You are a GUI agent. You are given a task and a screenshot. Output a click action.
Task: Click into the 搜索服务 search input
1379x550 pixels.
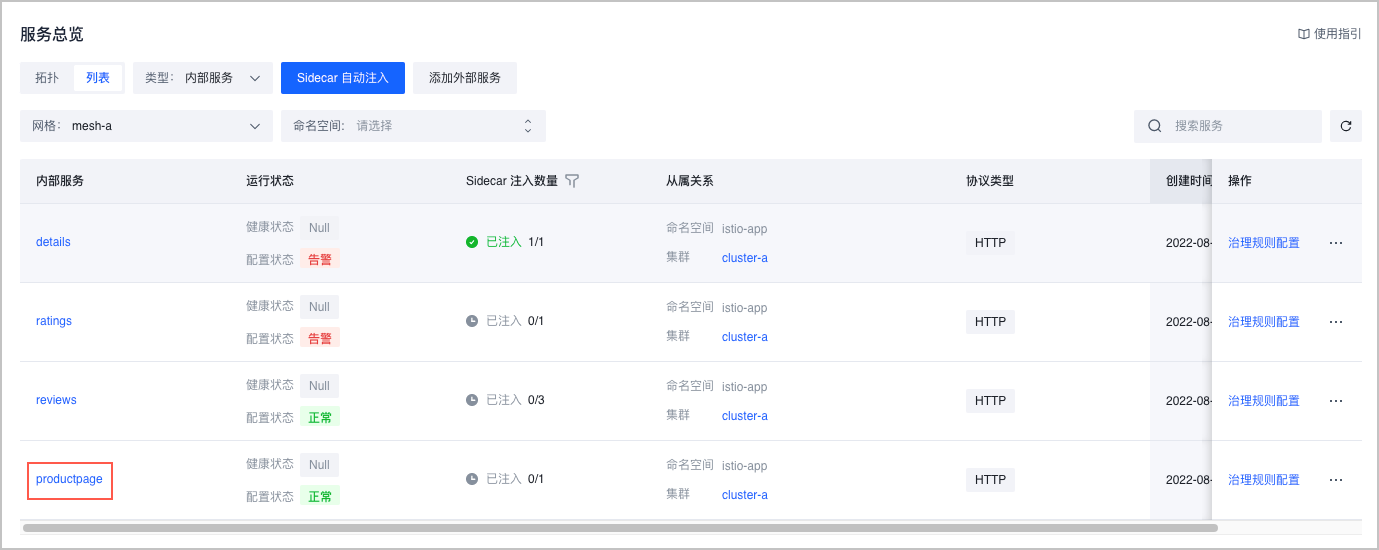tap(1240, 126)
